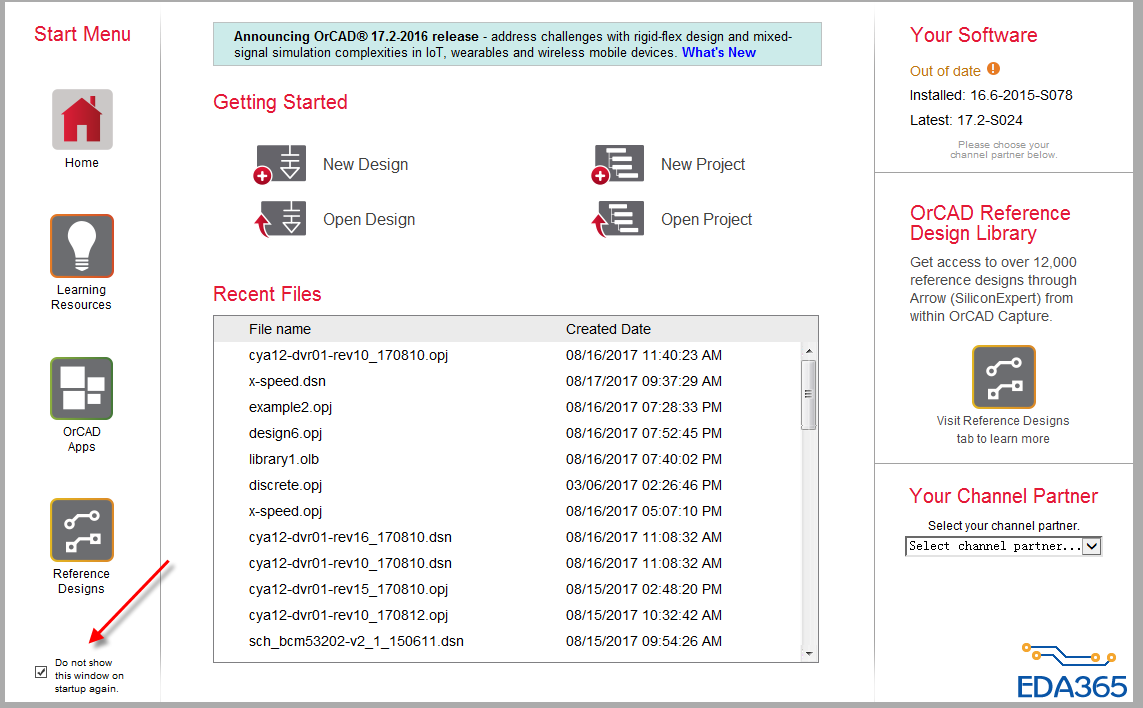Click the New Design label
The image size is (1143, 708).
point(365,165)
